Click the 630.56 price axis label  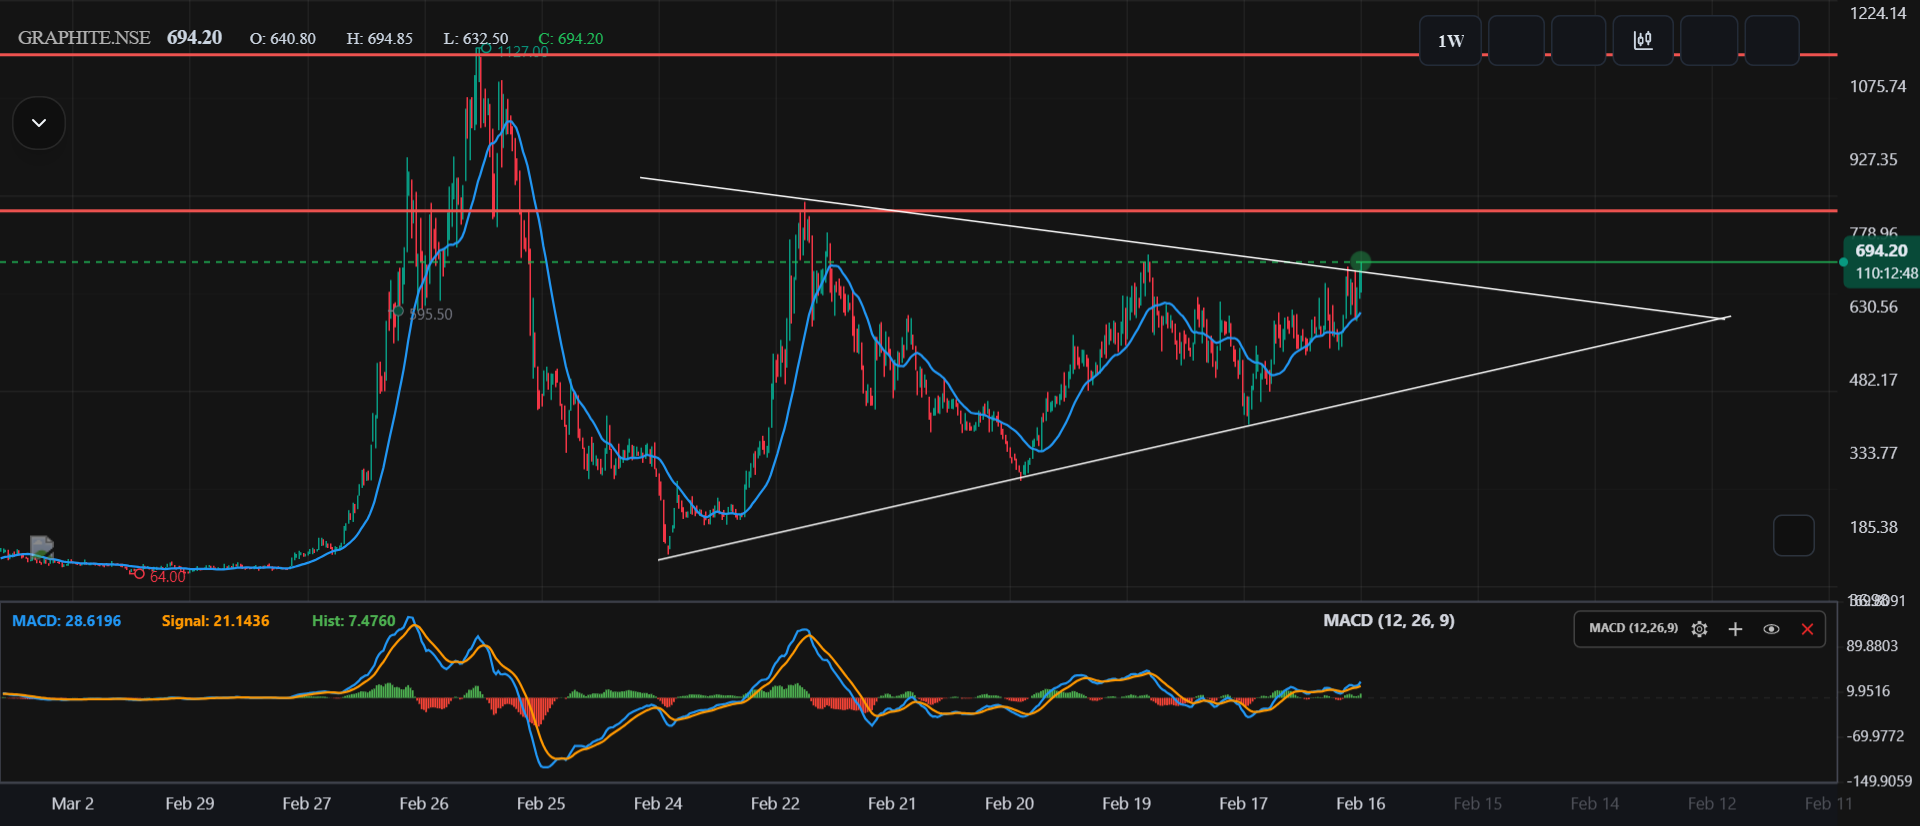(x=1873, y=307)
